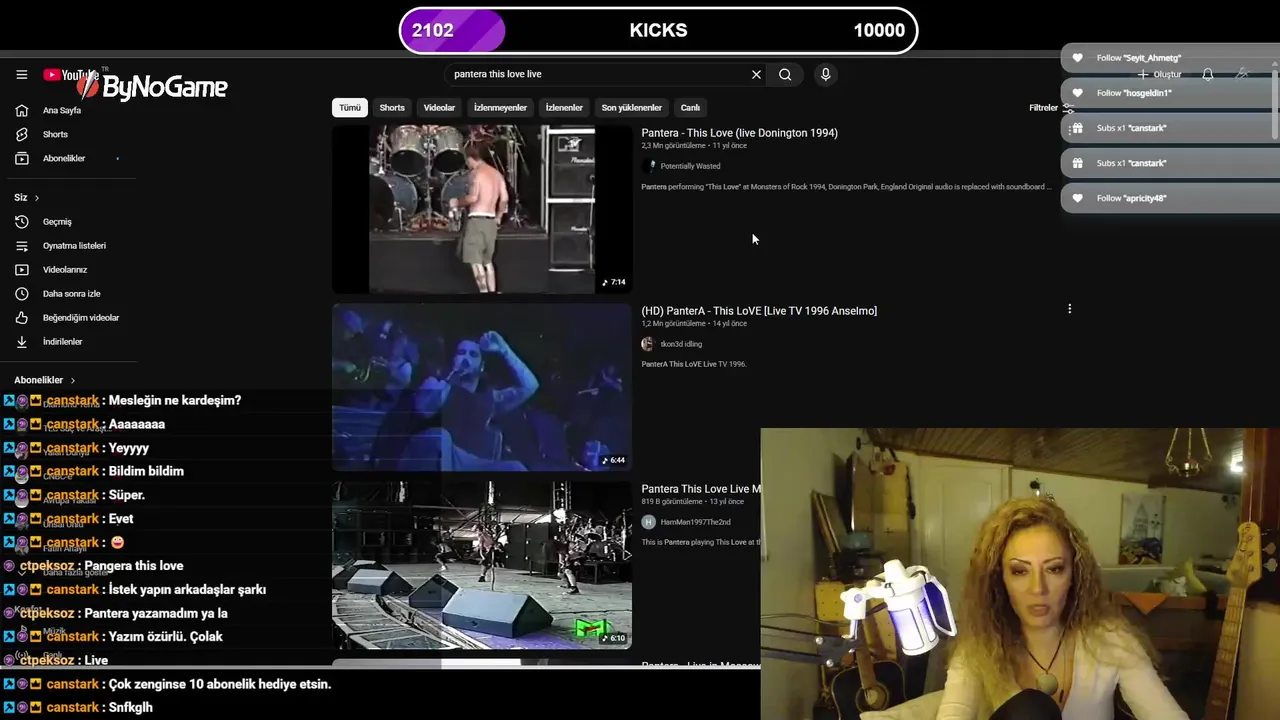The height and width of the screenshot is (720, 1280).
Task: Clear the search box with X
Action: (756, 74)
